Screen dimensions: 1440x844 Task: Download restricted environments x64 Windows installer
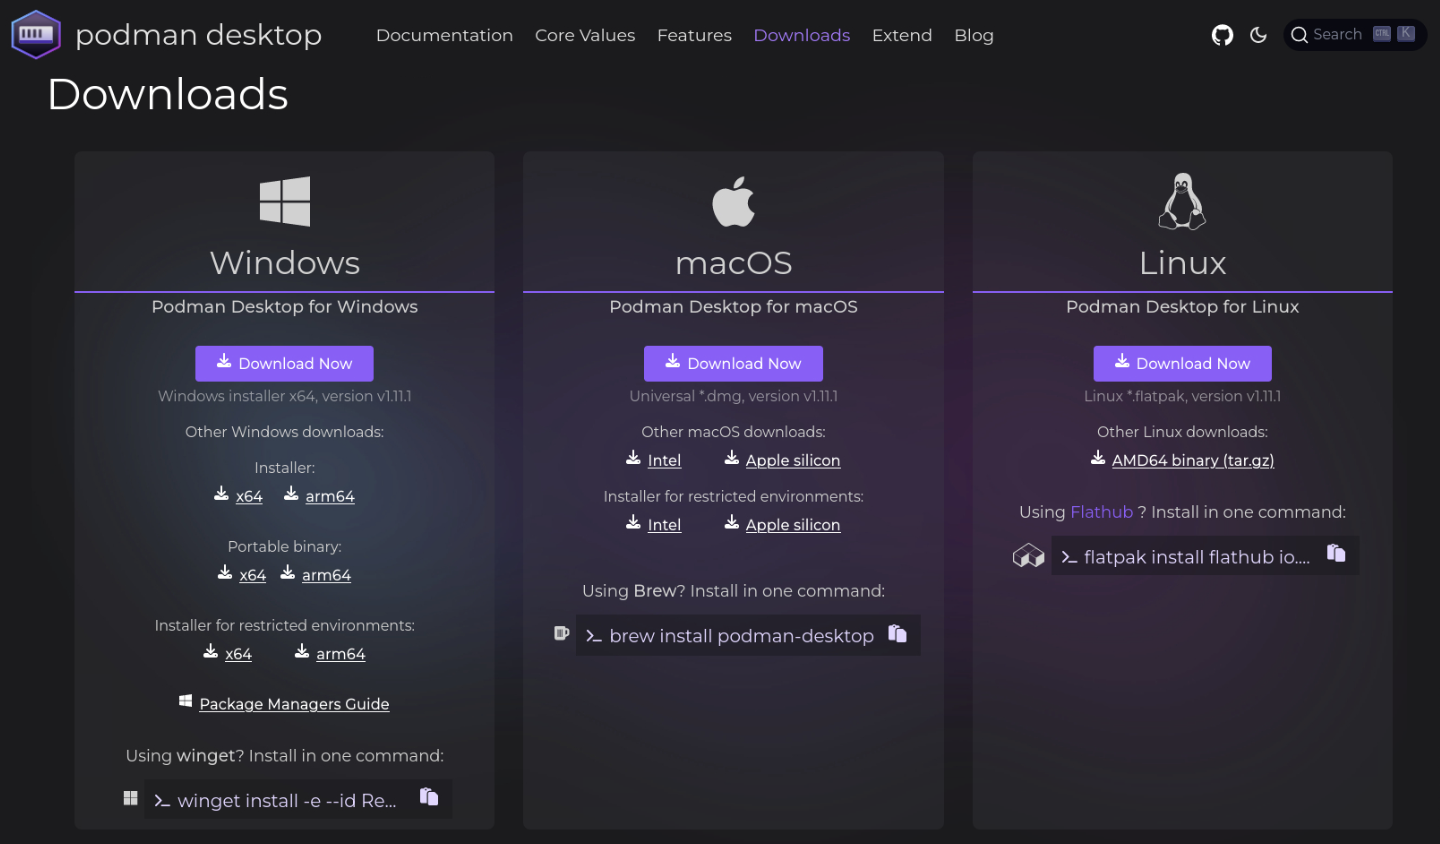point(238,654)
